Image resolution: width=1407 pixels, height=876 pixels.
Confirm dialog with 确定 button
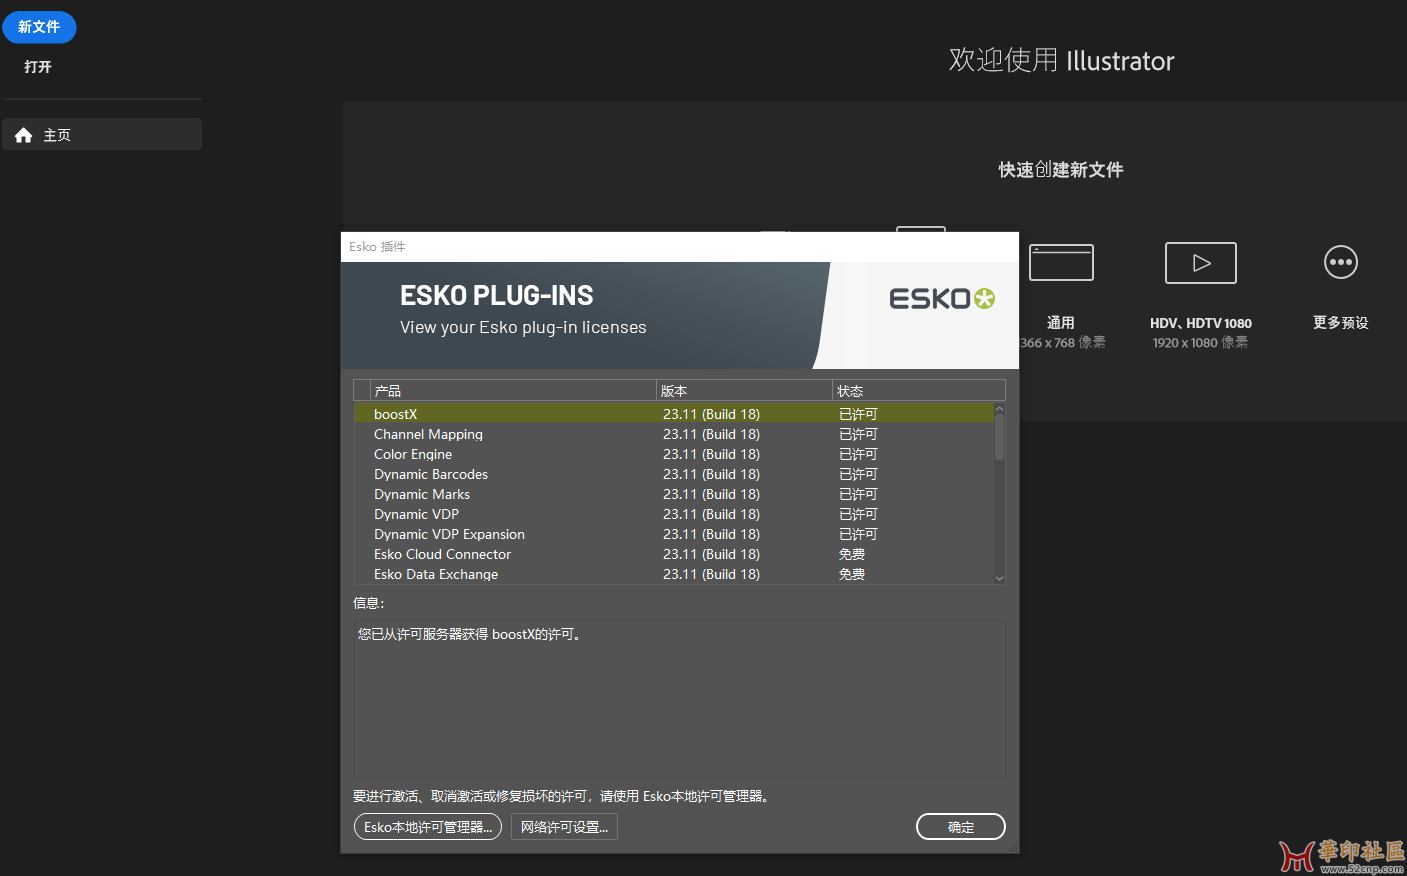[x=960, y=827]
